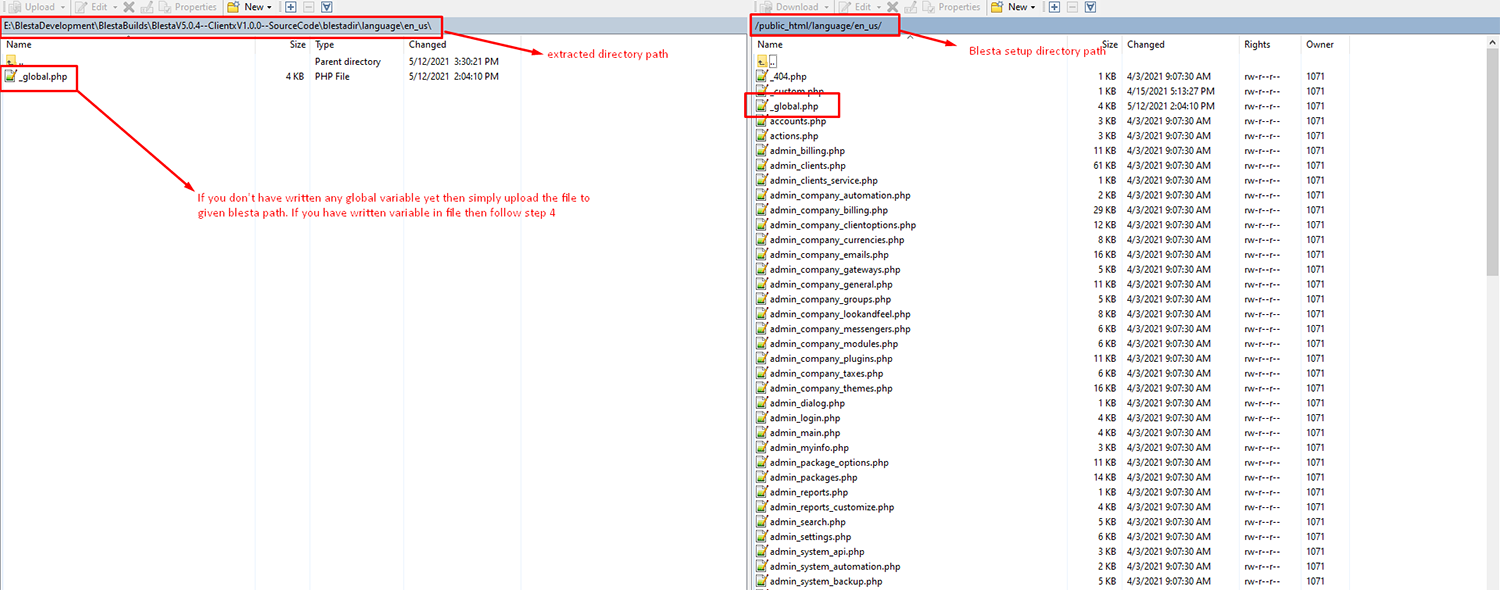Click remote path bar /public_html/language/en_us/
Screen dimensions: 1500x590
(x=1126, y=24)
